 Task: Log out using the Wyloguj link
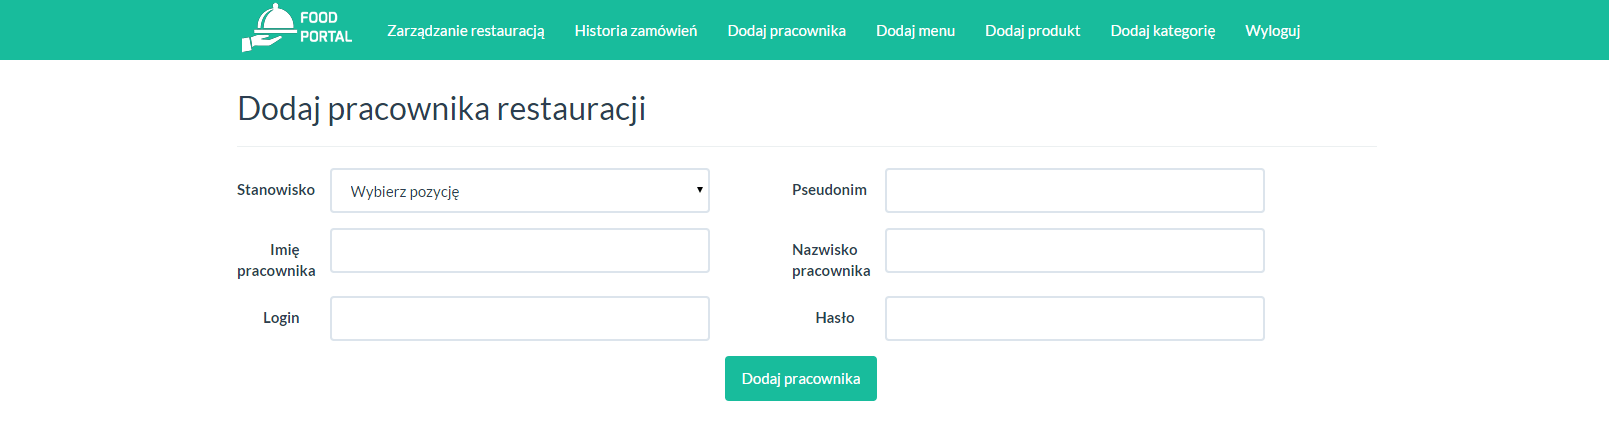[1273, 31]
